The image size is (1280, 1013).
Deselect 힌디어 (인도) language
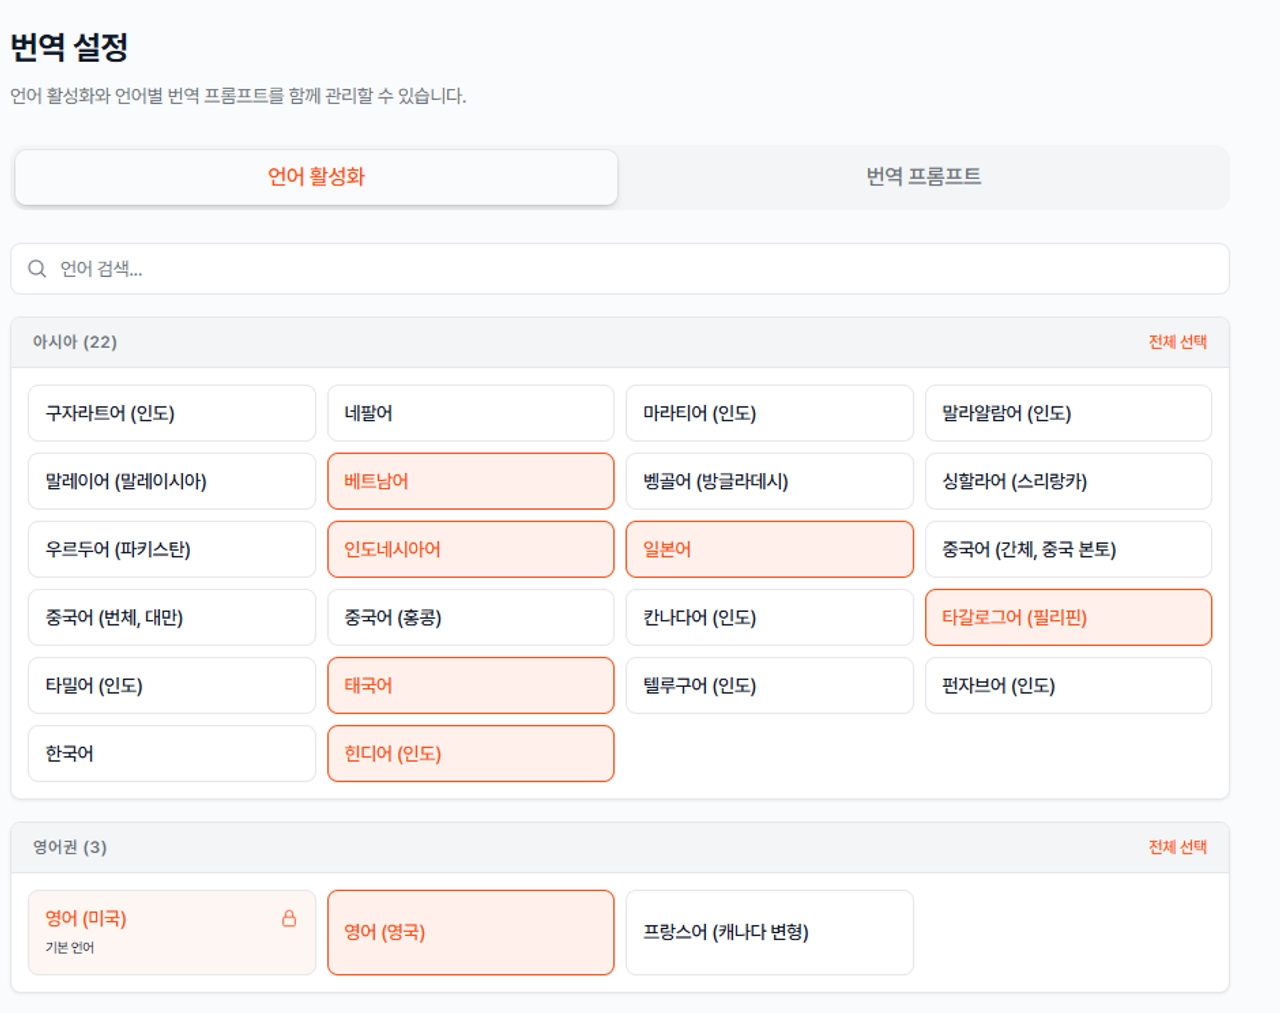coord(470,753)
